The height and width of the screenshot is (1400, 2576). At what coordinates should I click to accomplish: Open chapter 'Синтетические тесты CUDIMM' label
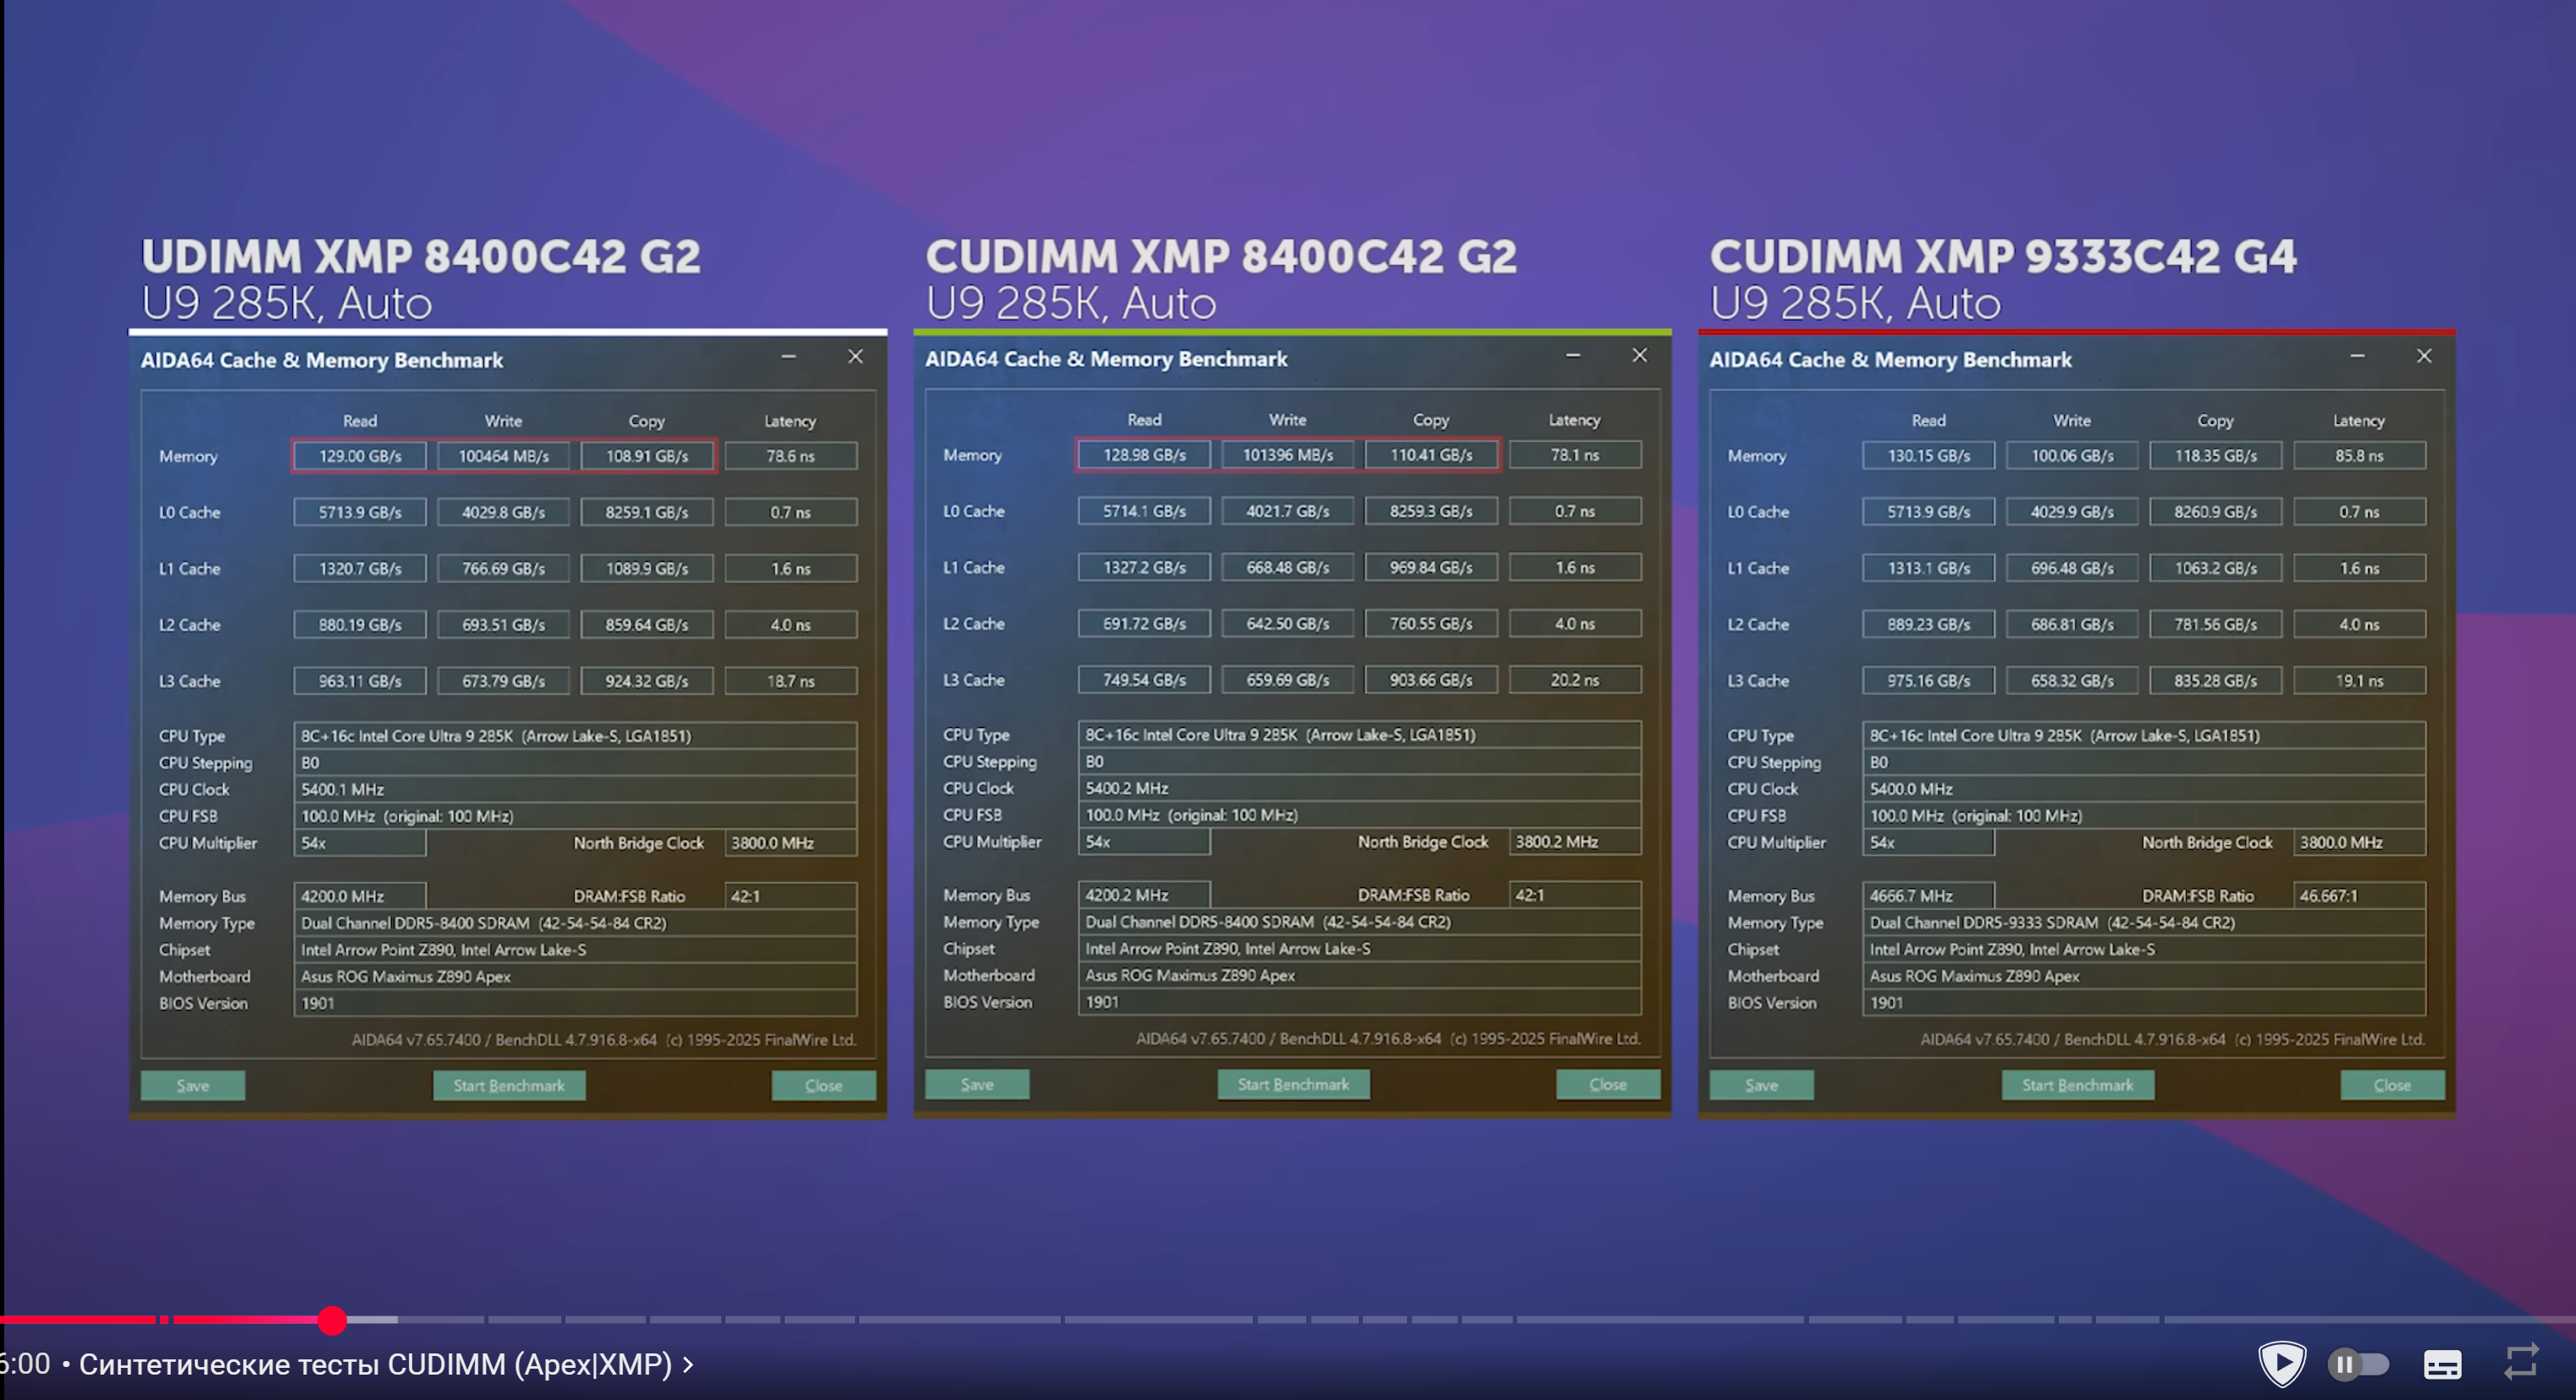pyautogui.click(x=375, y=1364)
